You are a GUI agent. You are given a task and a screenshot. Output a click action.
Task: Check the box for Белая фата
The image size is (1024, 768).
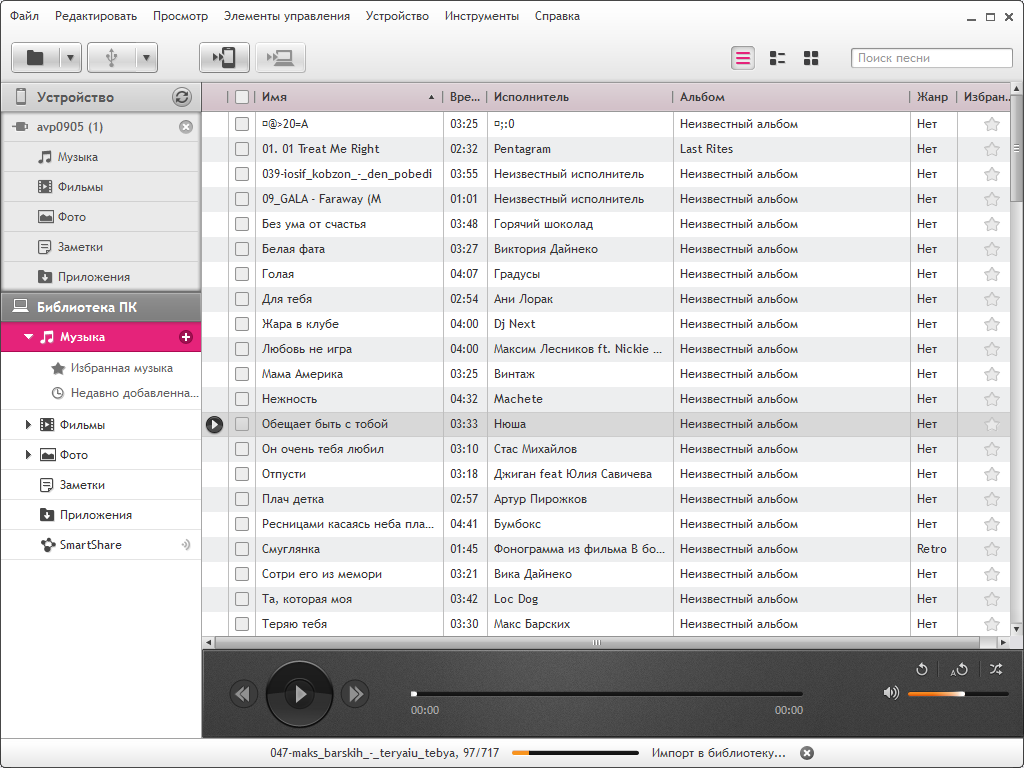click(242, 249)
